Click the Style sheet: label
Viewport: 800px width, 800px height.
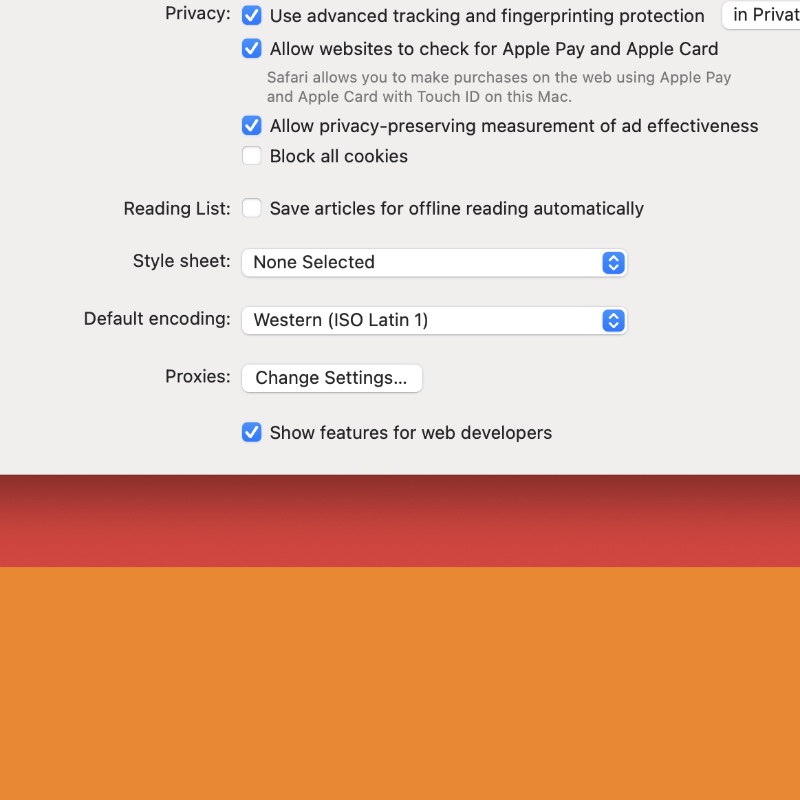click(181, 260)
